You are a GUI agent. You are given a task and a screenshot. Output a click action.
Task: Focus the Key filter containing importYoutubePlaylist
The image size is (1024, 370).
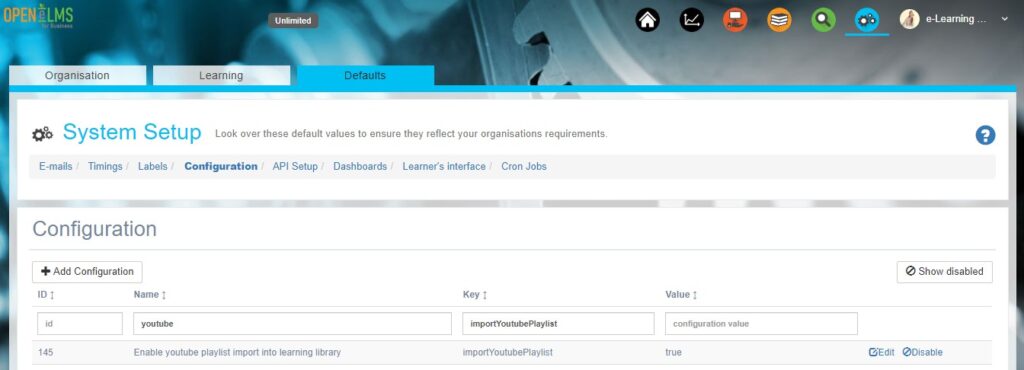point(558,324)
